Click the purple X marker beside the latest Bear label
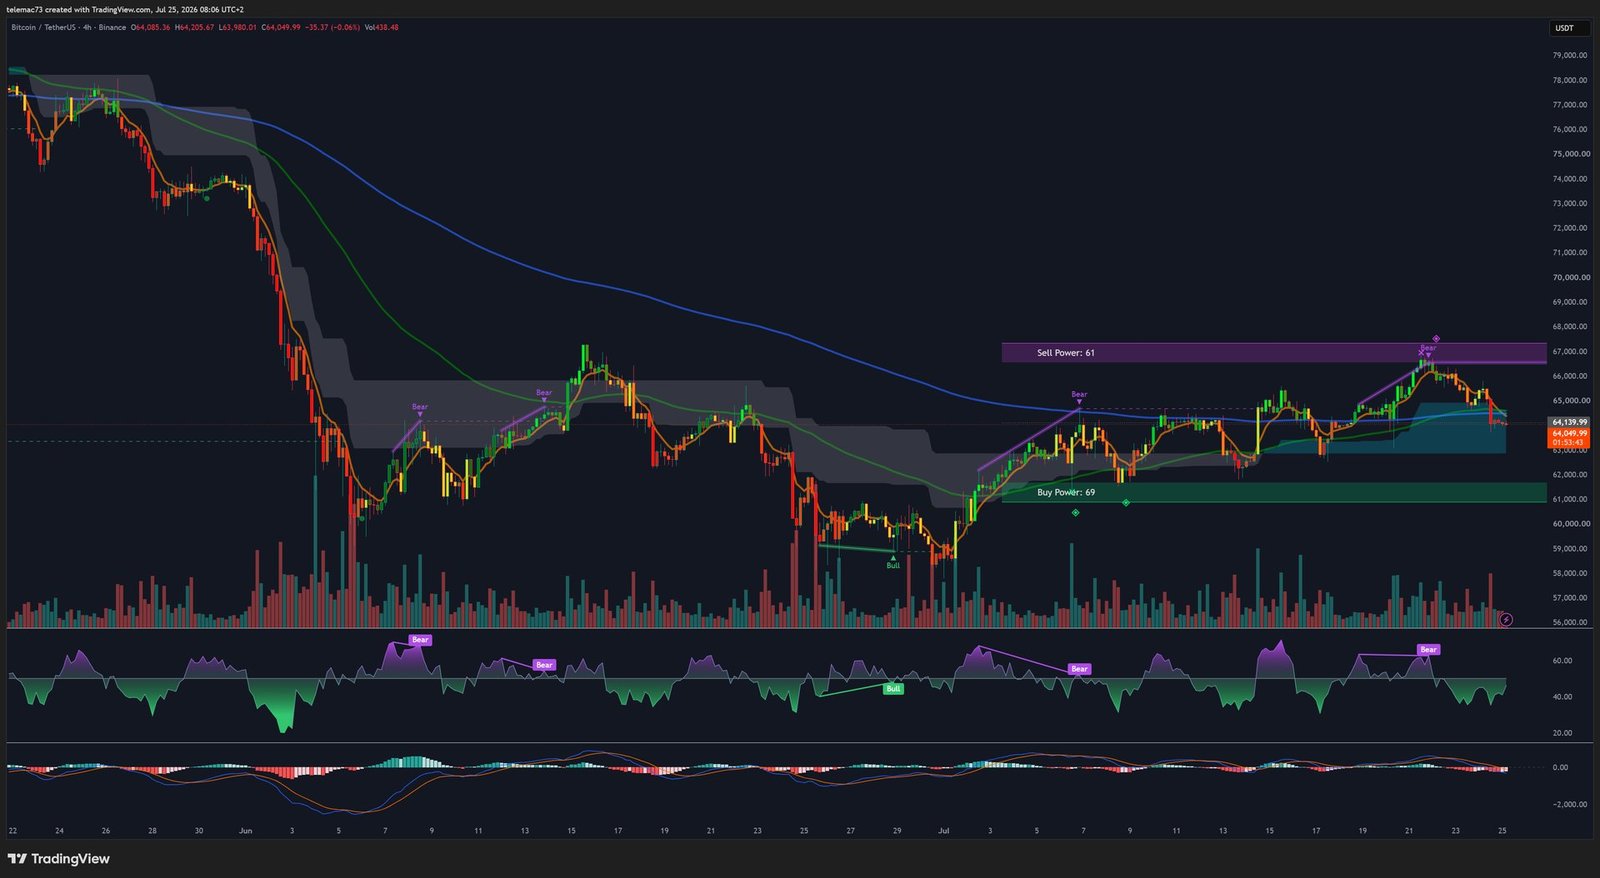Screen dimensions: 1600x878 pos(1421,353)
